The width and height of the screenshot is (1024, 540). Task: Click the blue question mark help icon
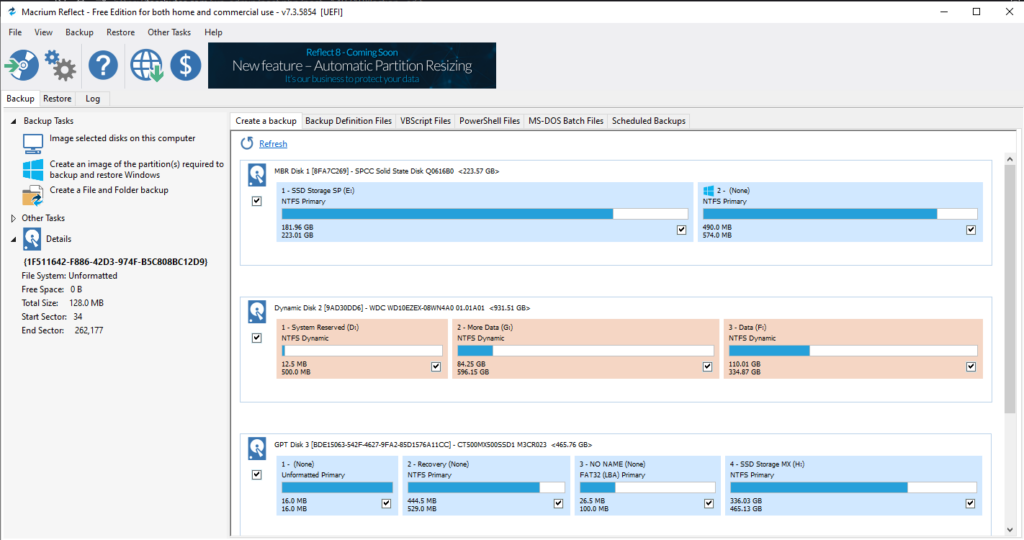[x=103, y=66]
